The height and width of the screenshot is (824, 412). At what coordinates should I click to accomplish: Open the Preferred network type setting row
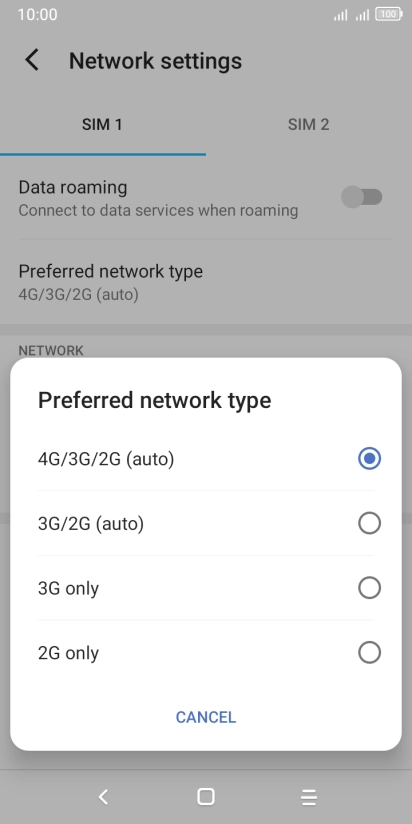pyautogui.click(x=206, y=282)
